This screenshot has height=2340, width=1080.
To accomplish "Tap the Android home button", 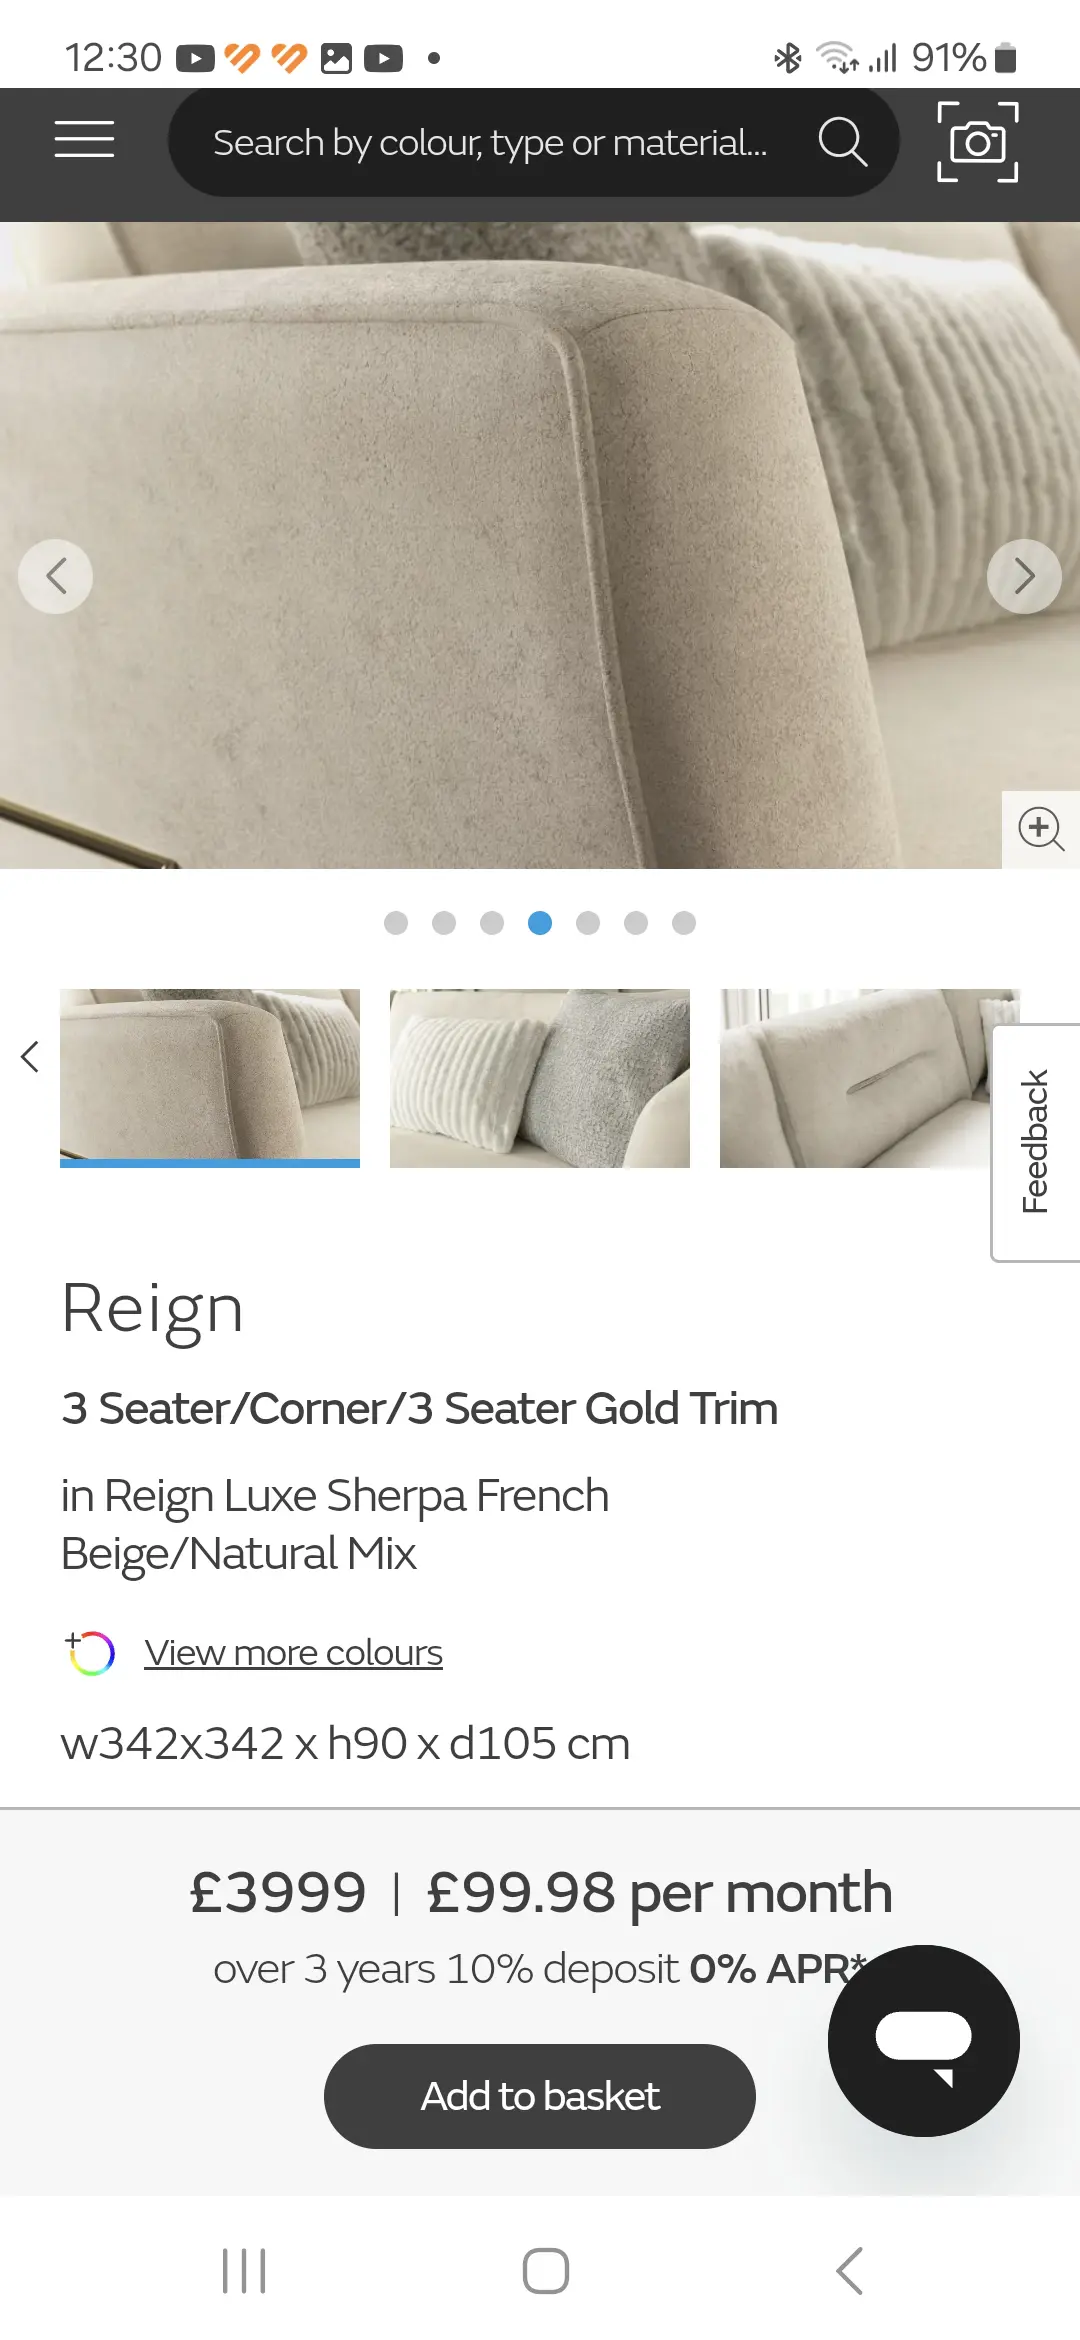I will coord(545,2270).
